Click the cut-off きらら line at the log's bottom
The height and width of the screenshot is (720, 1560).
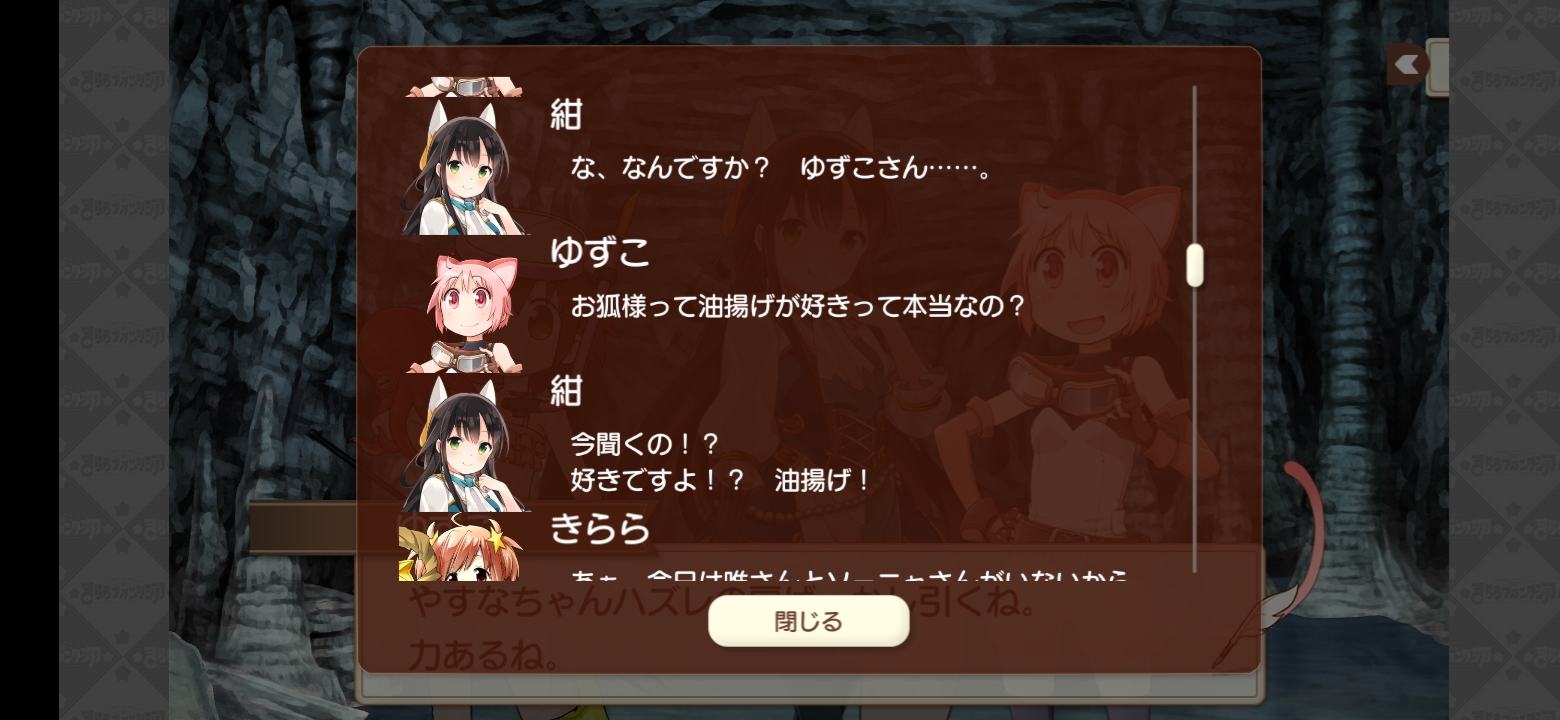click(850, 575)
